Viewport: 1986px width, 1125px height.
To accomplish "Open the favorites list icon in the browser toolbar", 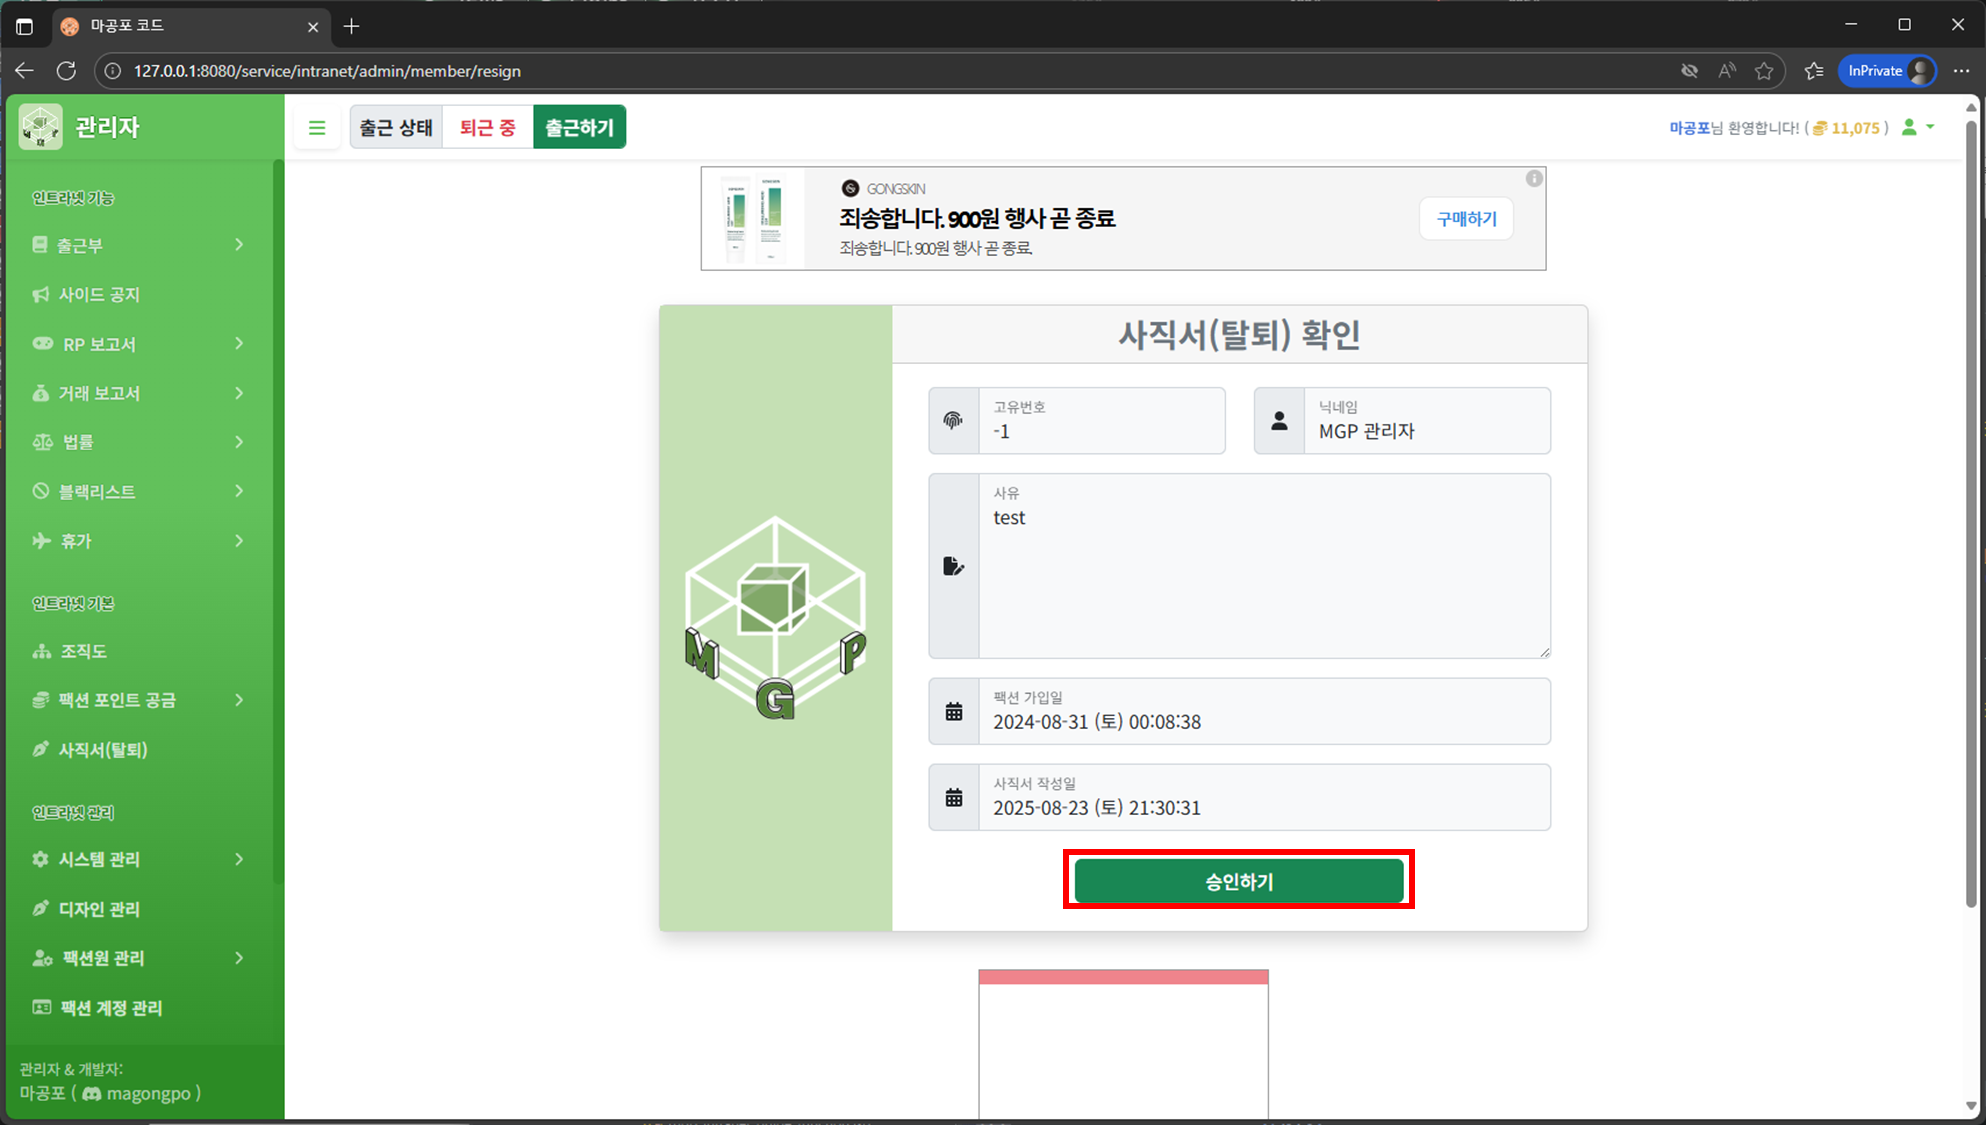I will tap(1814, 71).
